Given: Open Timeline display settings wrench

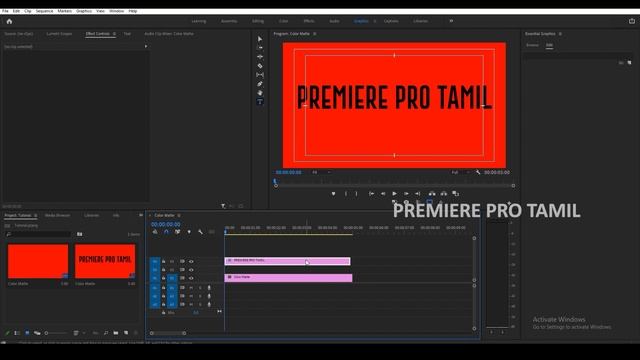Looking at the screenshot, I should [x=200, y=232].
